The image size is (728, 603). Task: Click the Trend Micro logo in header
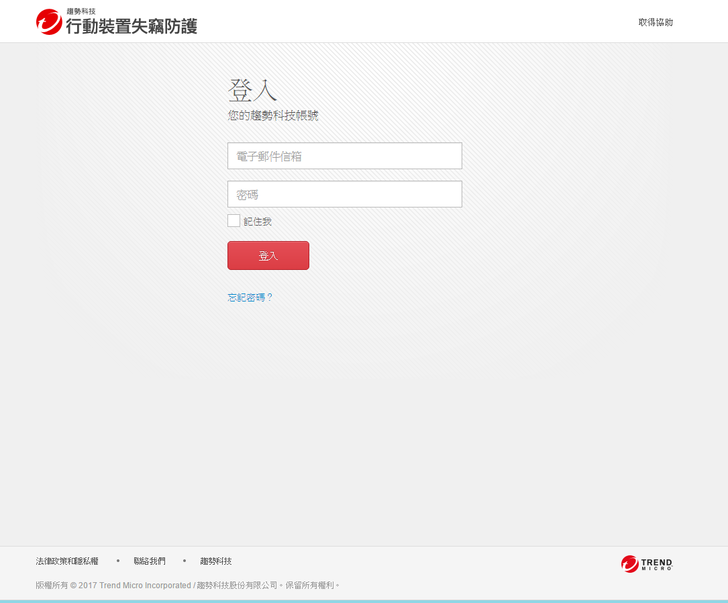pyautogui.click(x=49, y=22)
